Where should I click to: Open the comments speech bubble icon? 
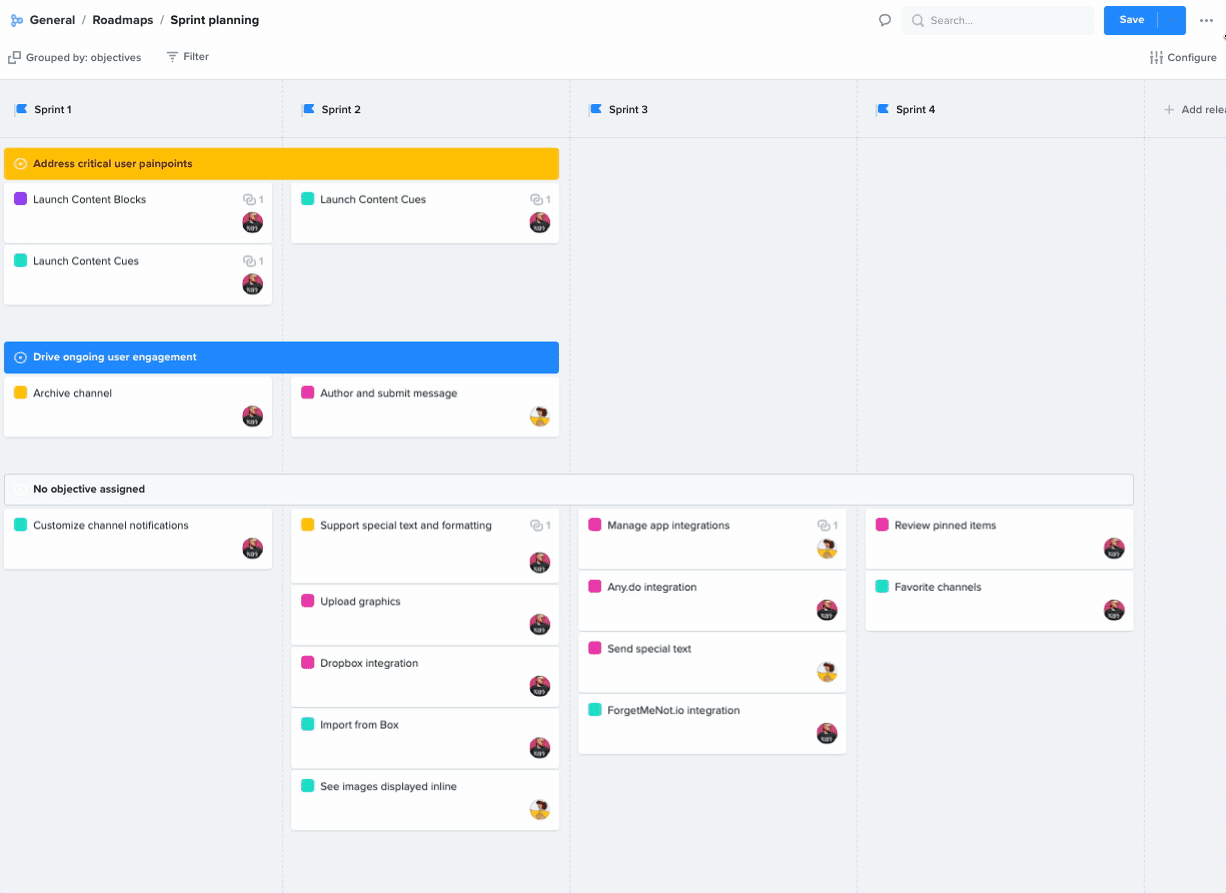(885, 20)
